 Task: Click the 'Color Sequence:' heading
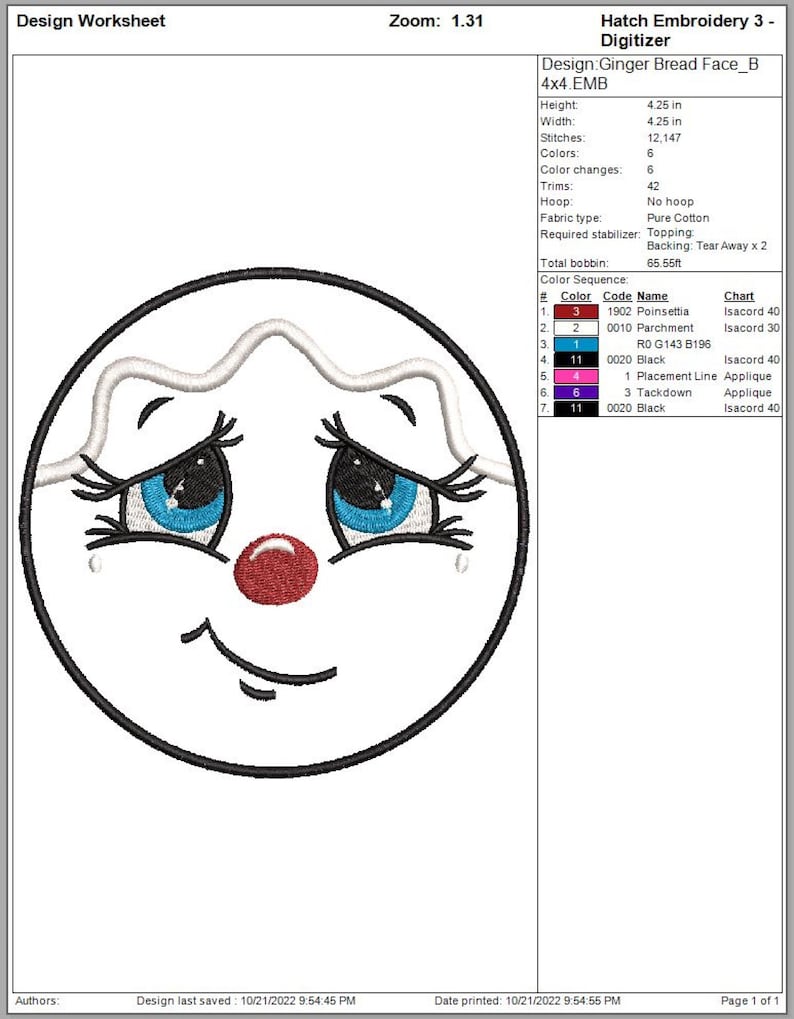click(x=584, y=279)
